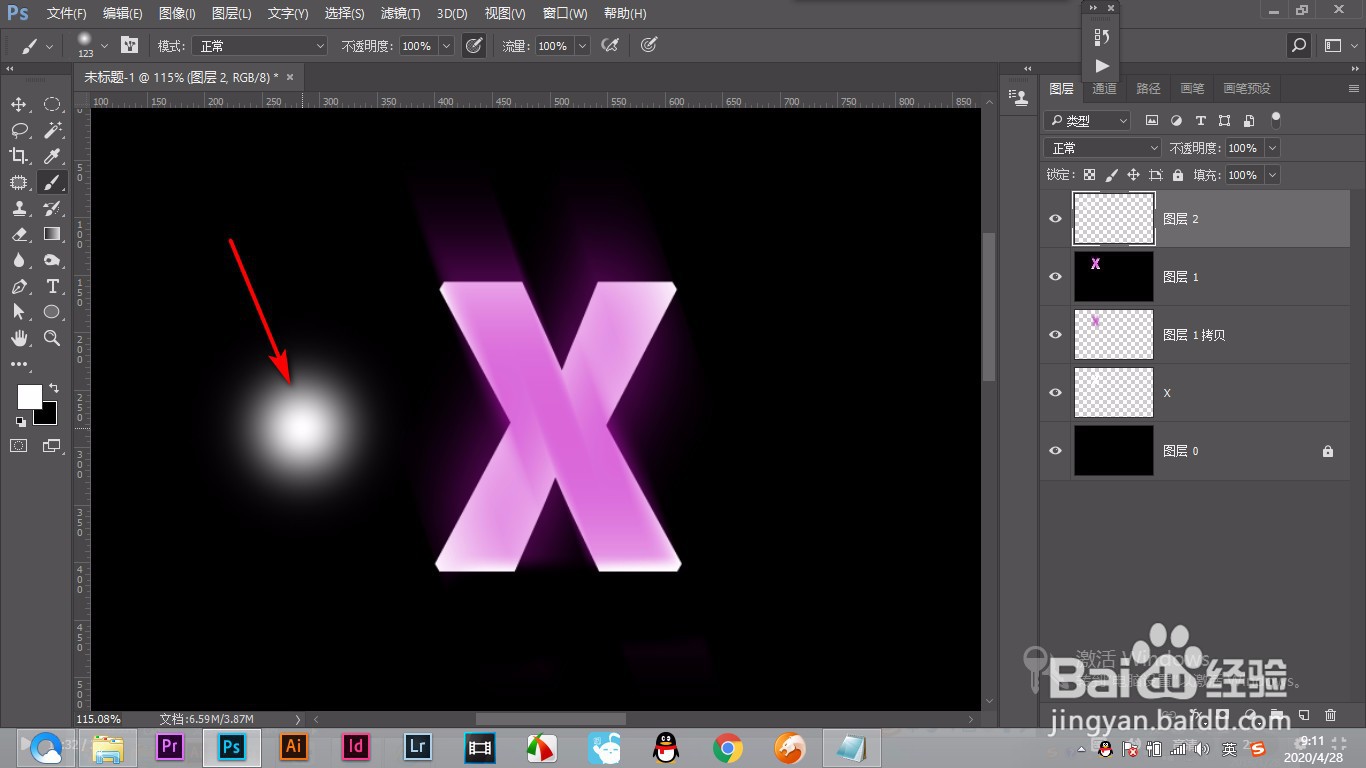This screenshot has height=768, width=1366.
Task: Select 图层 1 拷贝 layer thumbnail
Action: coord(1114,335)
